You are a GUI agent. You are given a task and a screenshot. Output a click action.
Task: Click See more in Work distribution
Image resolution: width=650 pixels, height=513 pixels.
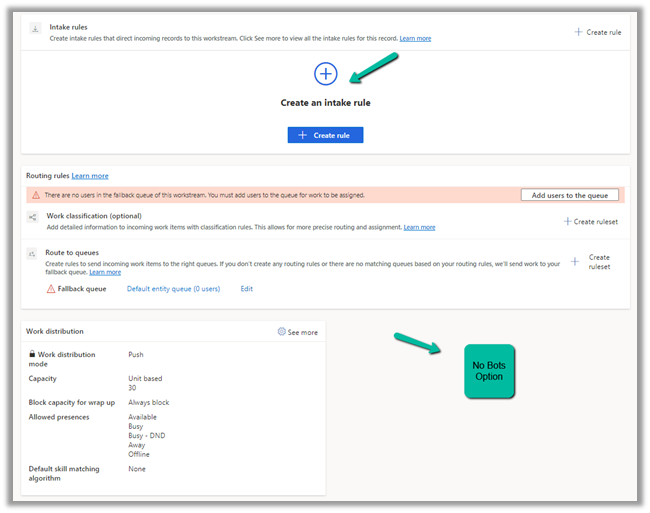297,332
